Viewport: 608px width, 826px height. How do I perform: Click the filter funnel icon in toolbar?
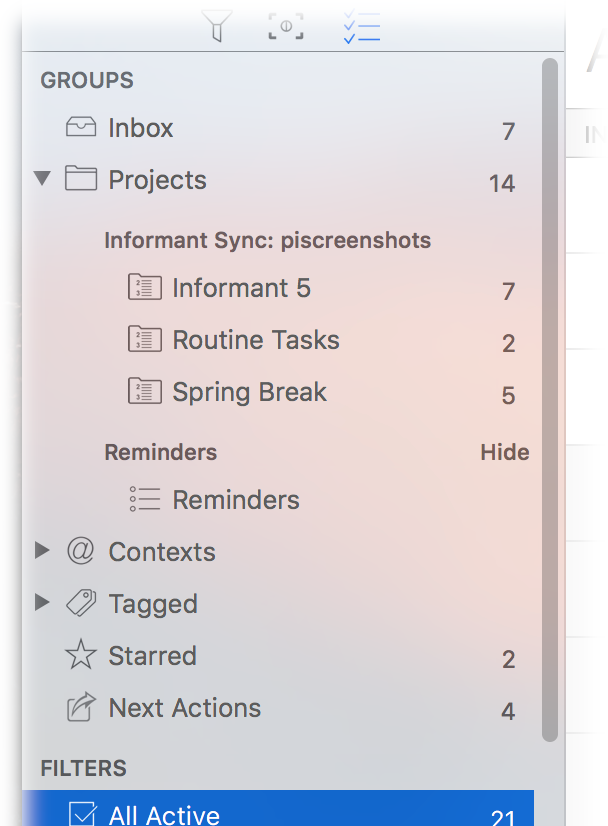coord(217,26)
